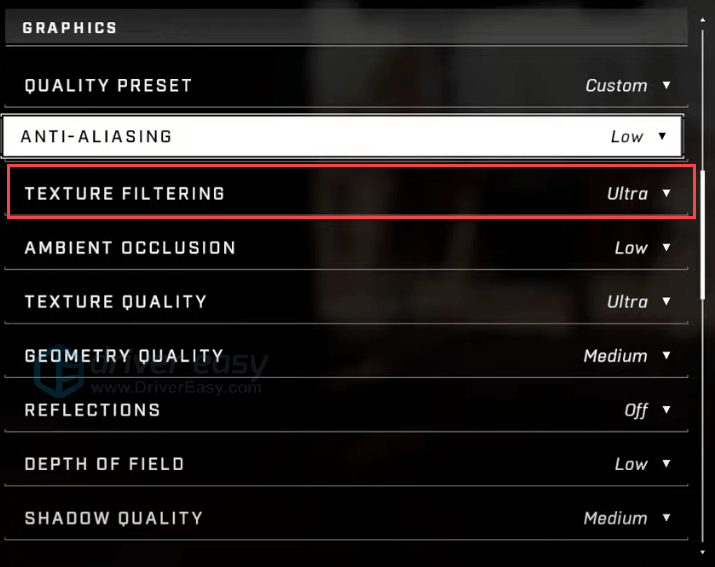The height and width of the screenshot is (567, 715).
Task: Click the Ambient Occlusion dropdown arrow
Action: pos(666,247)
